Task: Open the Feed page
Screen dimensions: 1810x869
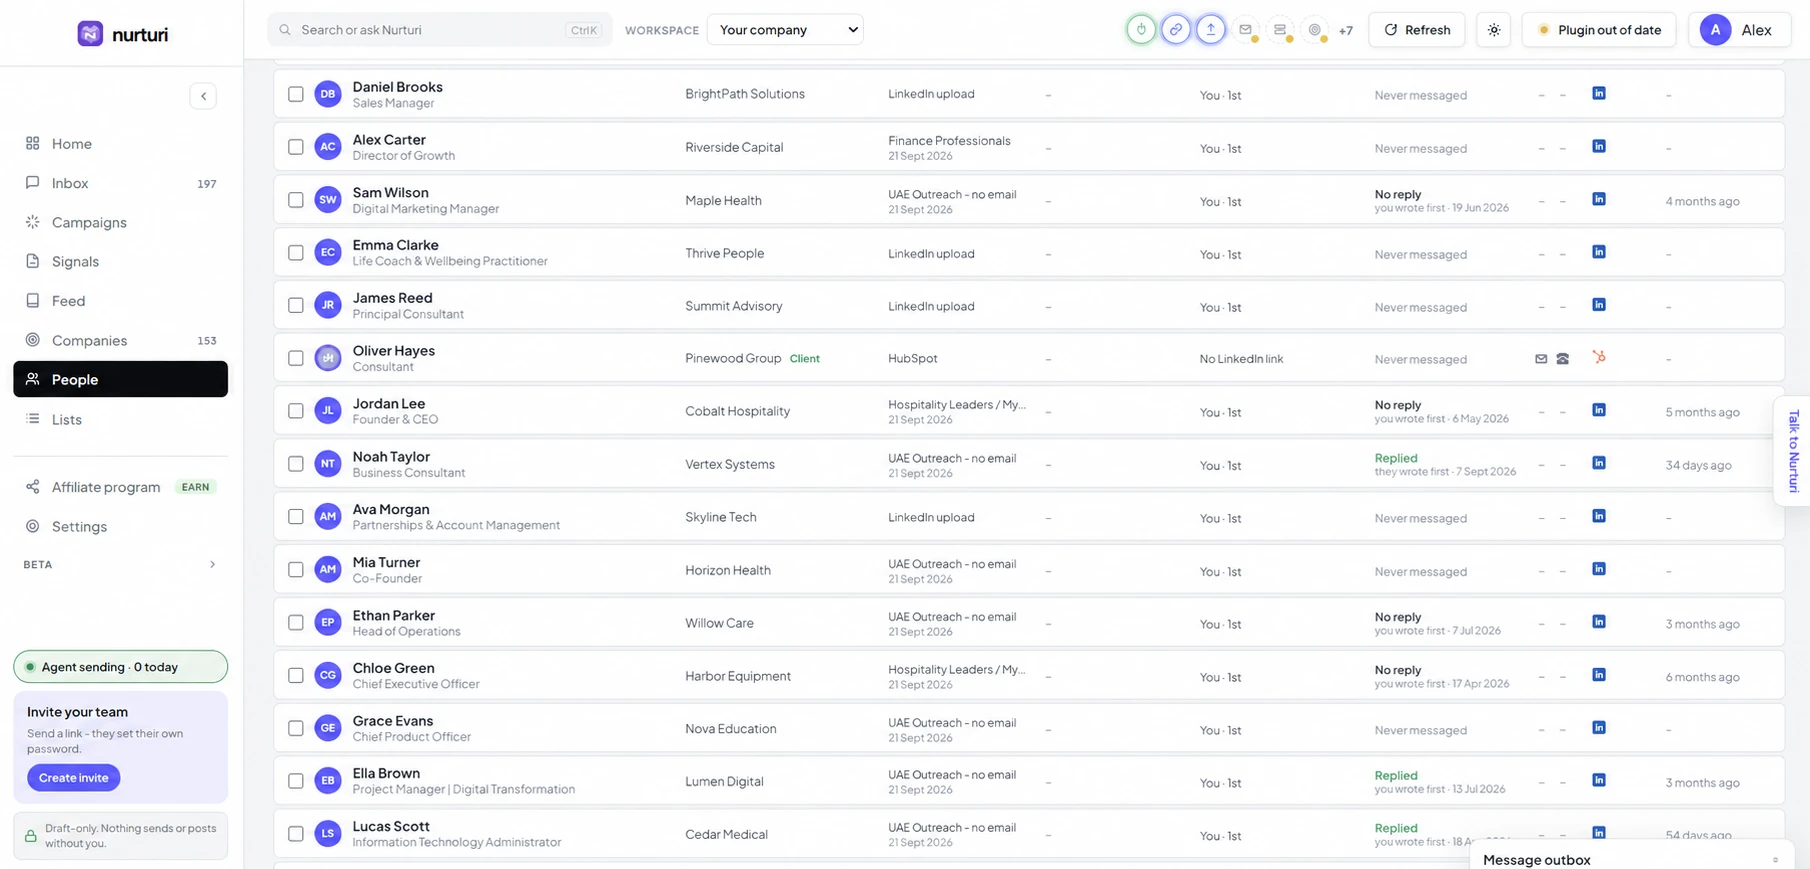Action: point(120,301)
